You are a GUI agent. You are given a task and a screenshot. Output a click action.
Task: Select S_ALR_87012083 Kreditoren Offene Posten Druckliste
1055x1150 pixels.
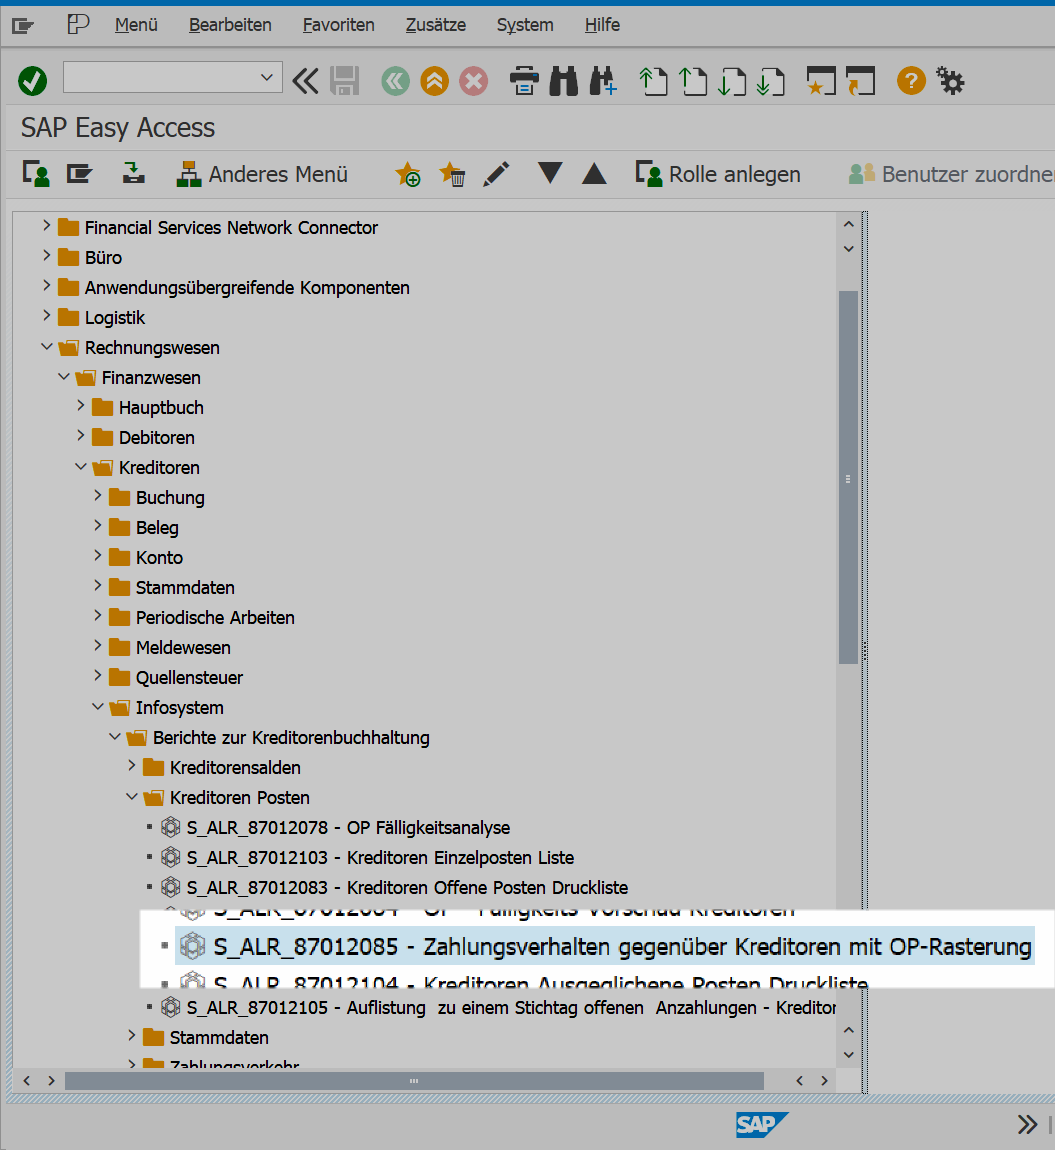(407, 887)
